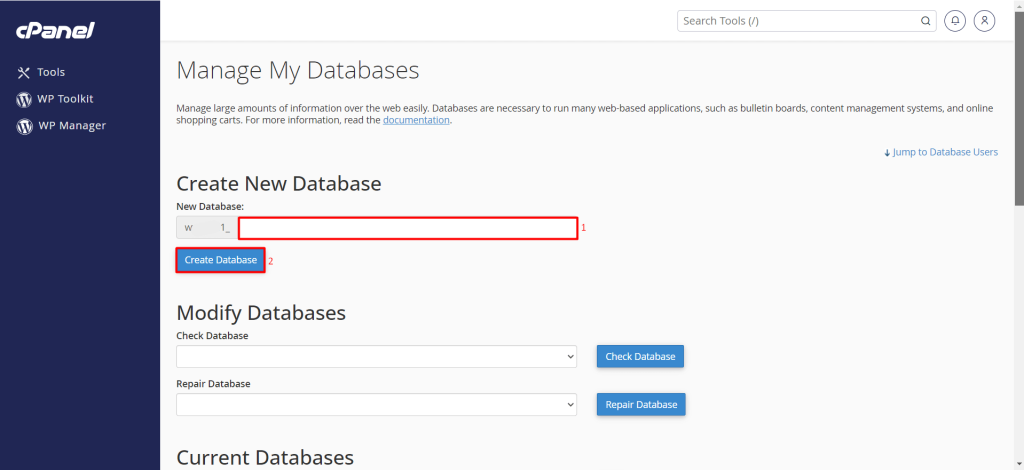Click the Repair Database button
Screen dimensions: 1024x470
point(641,404)
